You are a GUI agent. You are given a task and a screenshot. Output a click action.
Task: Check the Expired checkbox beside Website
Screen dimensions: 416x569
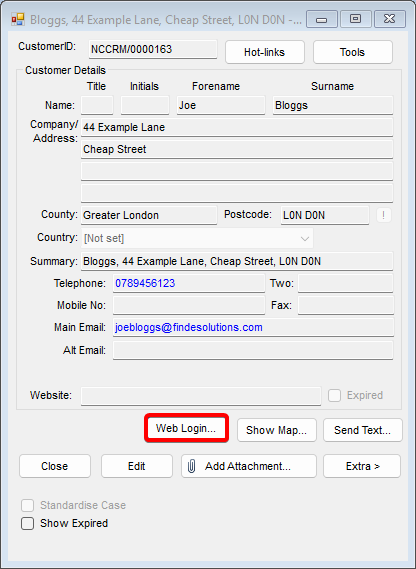coord(334,395)
